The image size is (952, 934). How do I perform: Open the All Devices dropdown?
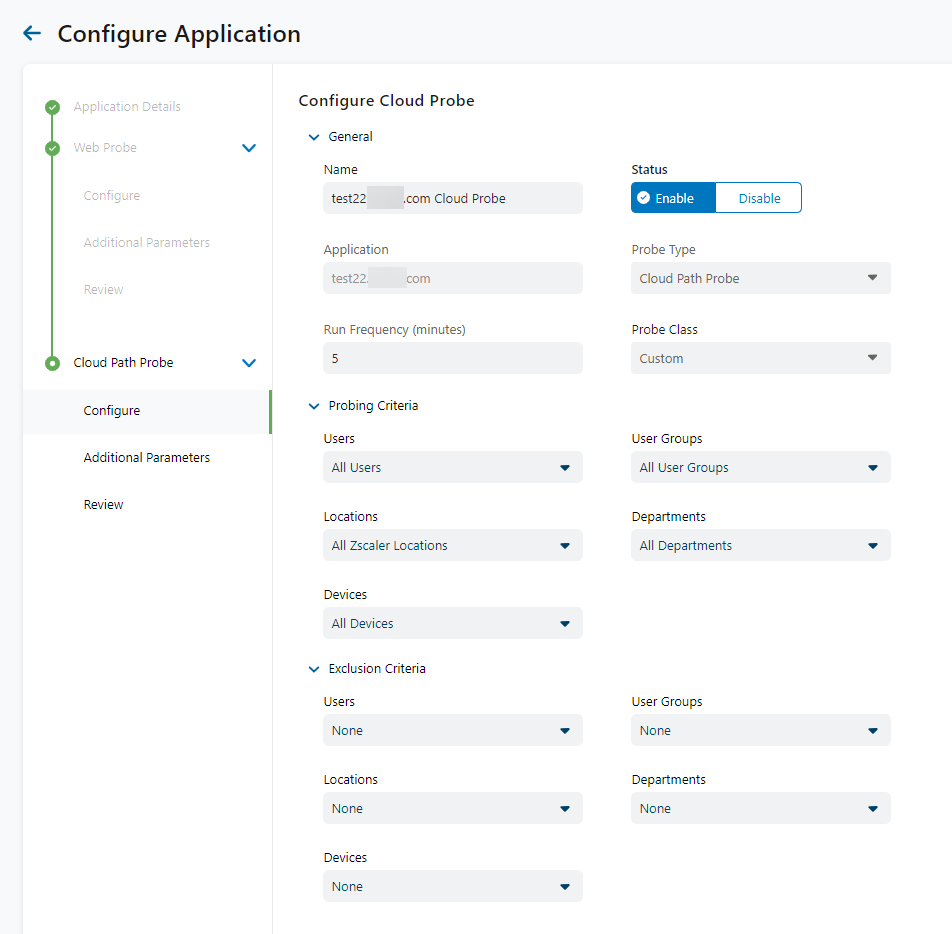[x=453, y=624]
